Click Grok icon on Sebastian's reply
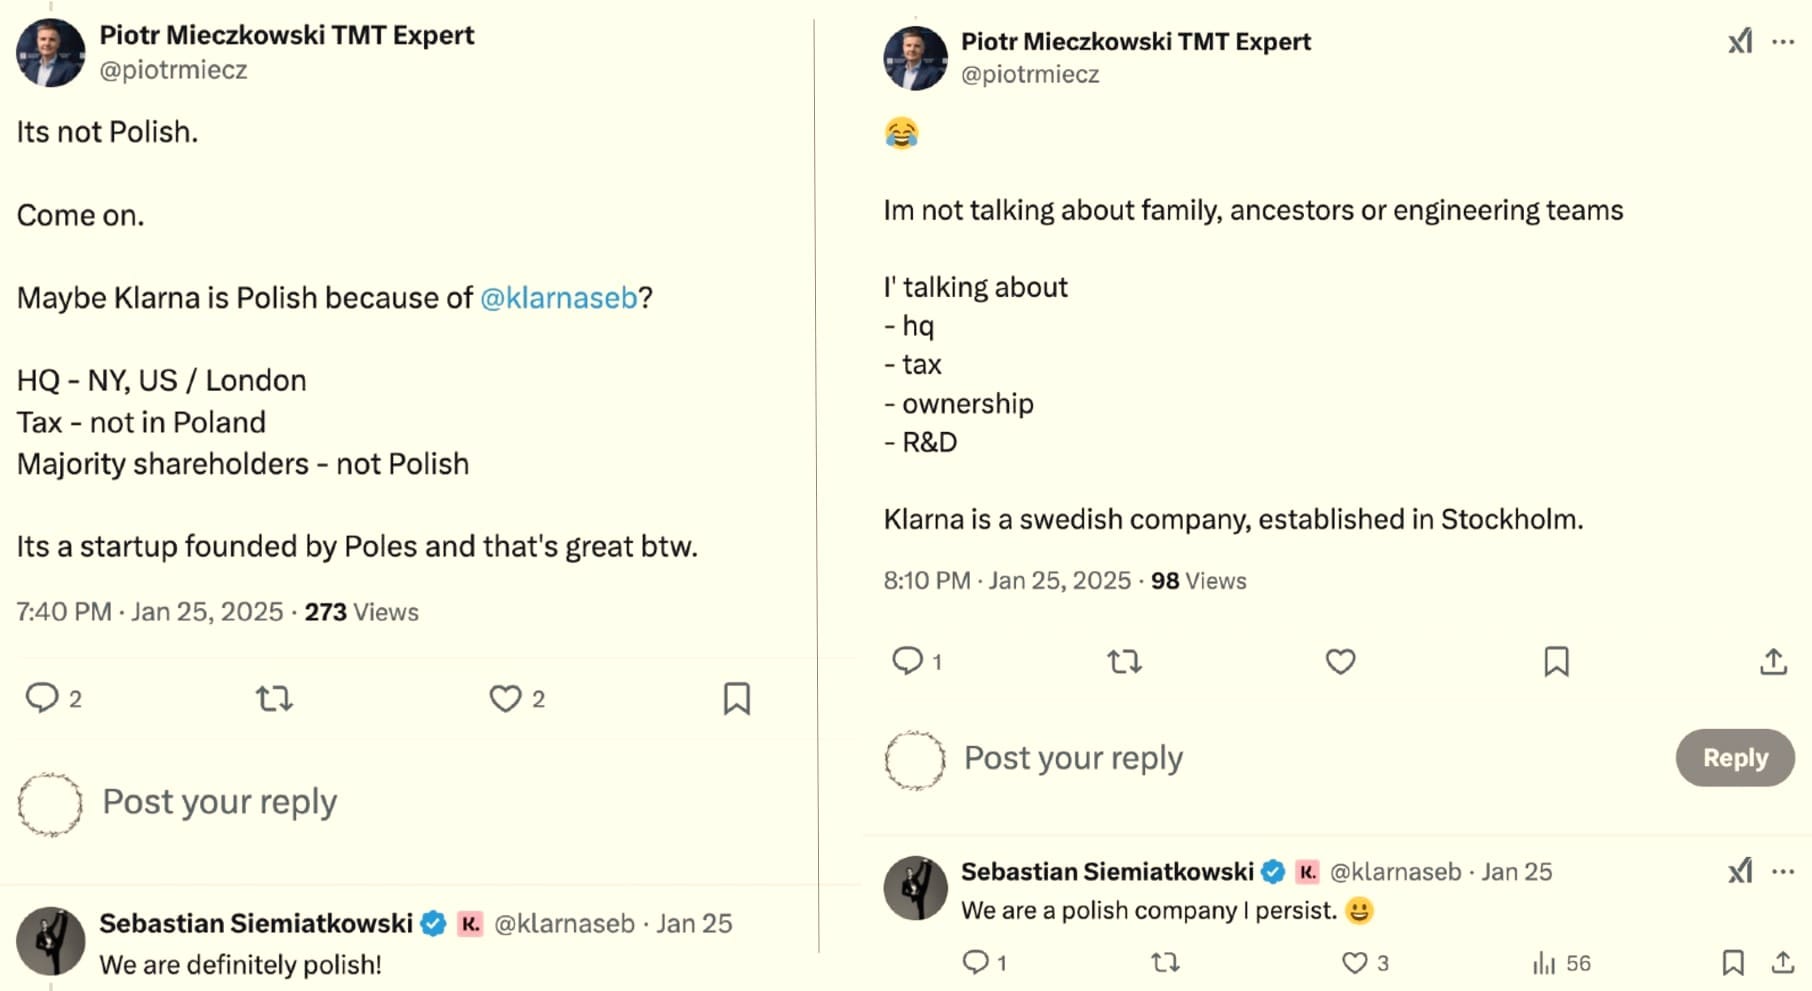Screen dimensions: 1812x991 coord(1740,871)
